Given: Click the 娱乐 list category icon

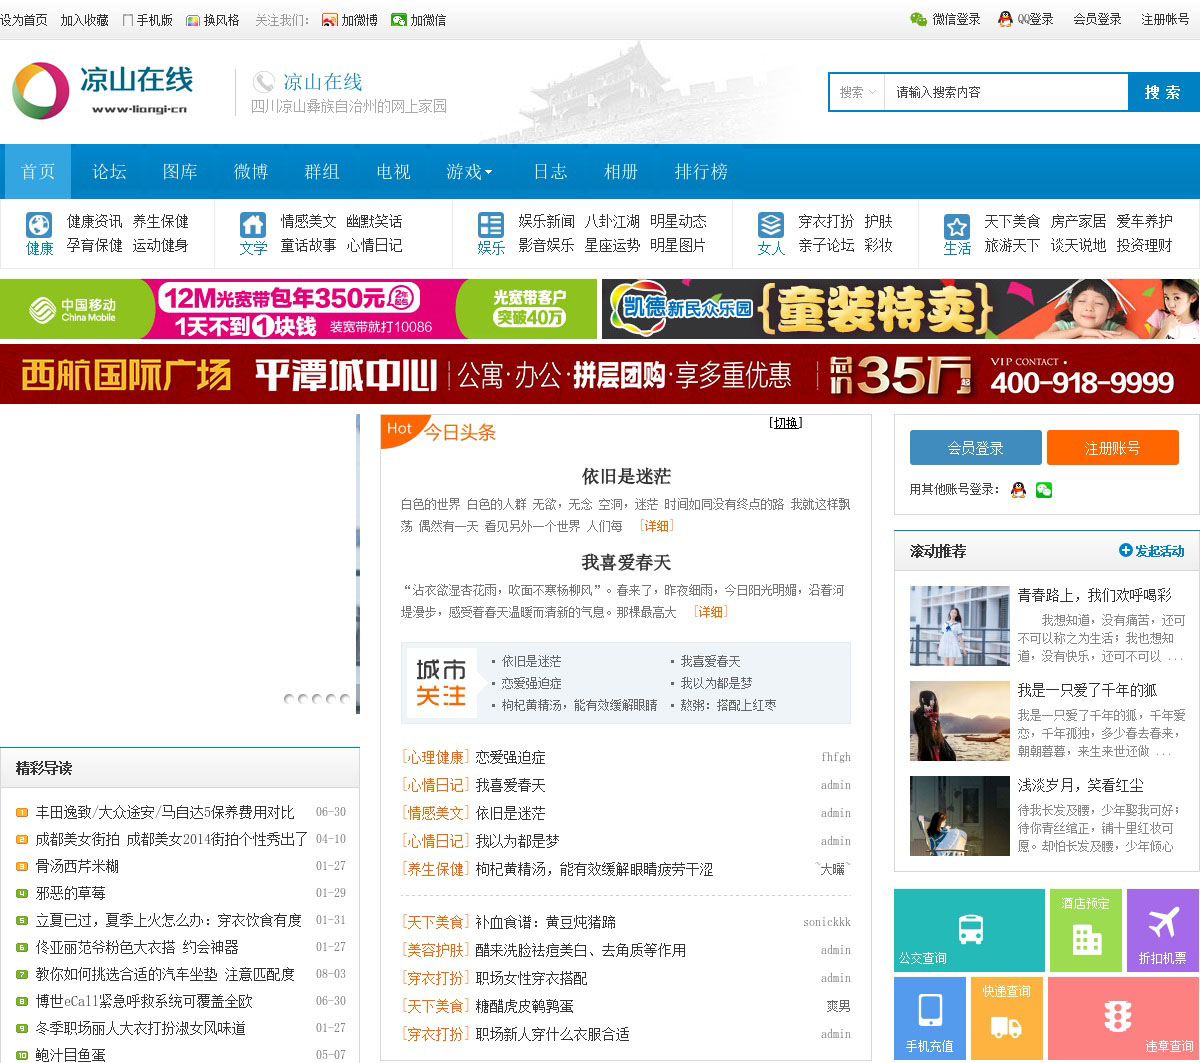Looking at the screenshot, I should 490,224.
